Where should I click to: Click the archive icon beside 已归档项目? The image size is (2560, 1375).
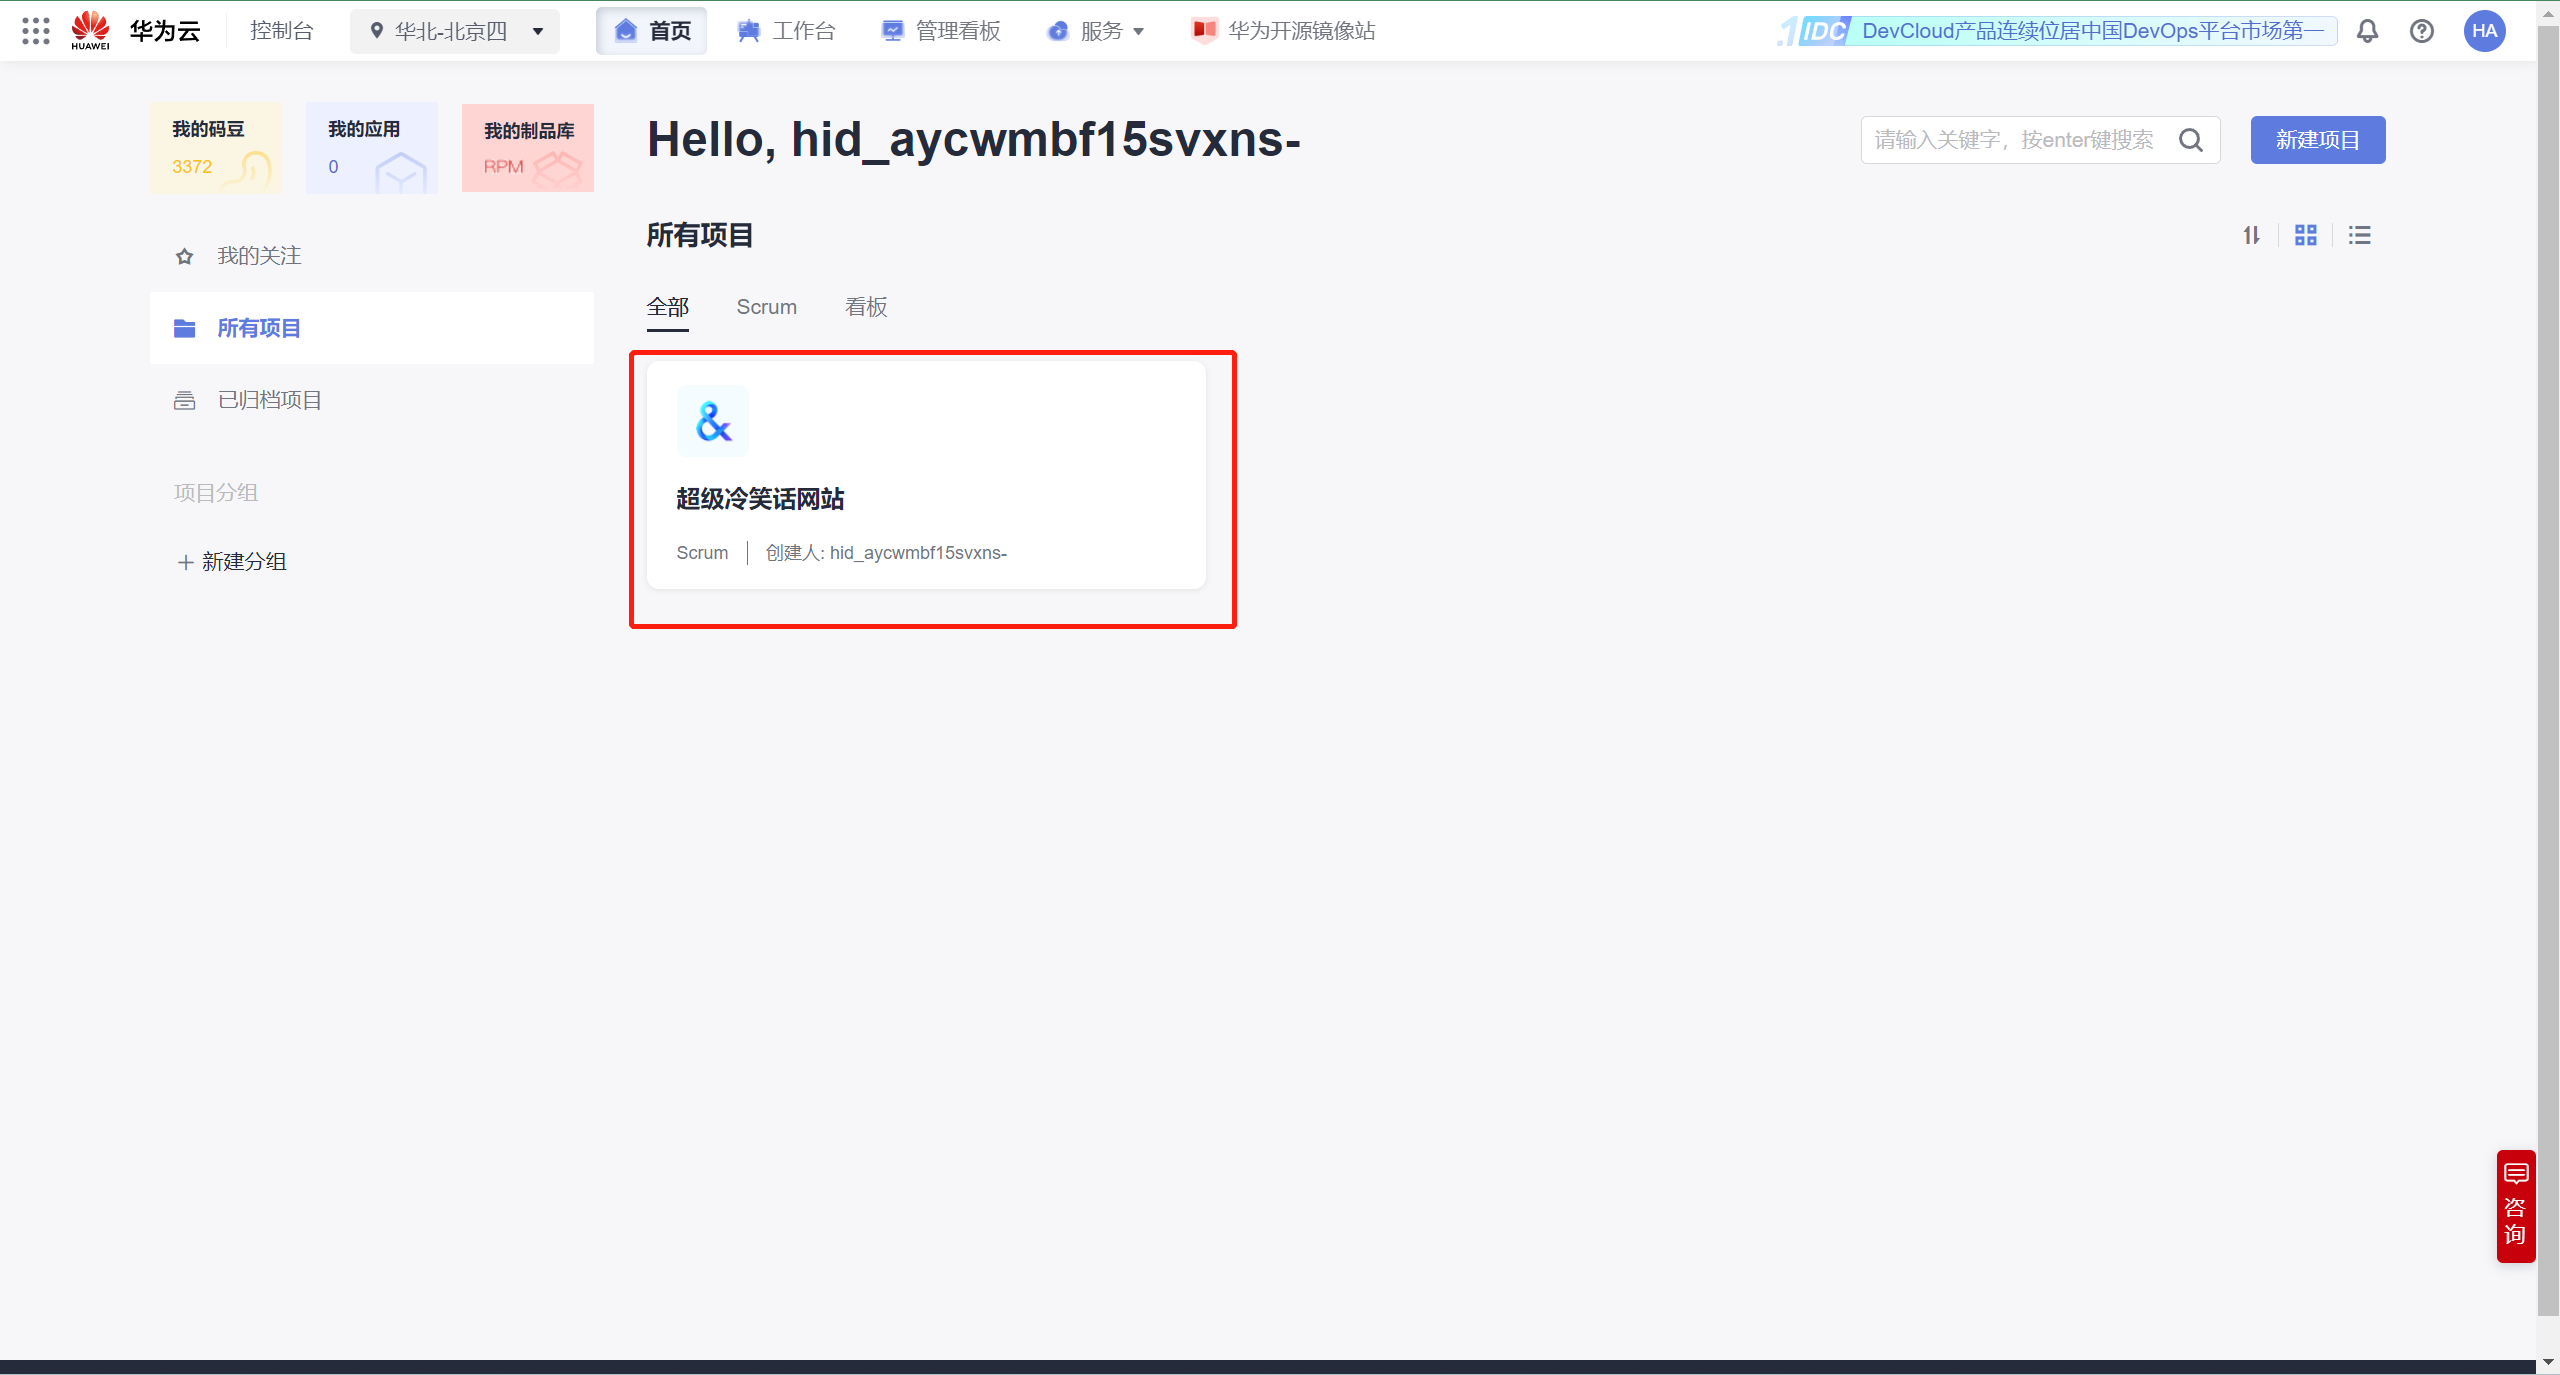(x=184, y=400)
